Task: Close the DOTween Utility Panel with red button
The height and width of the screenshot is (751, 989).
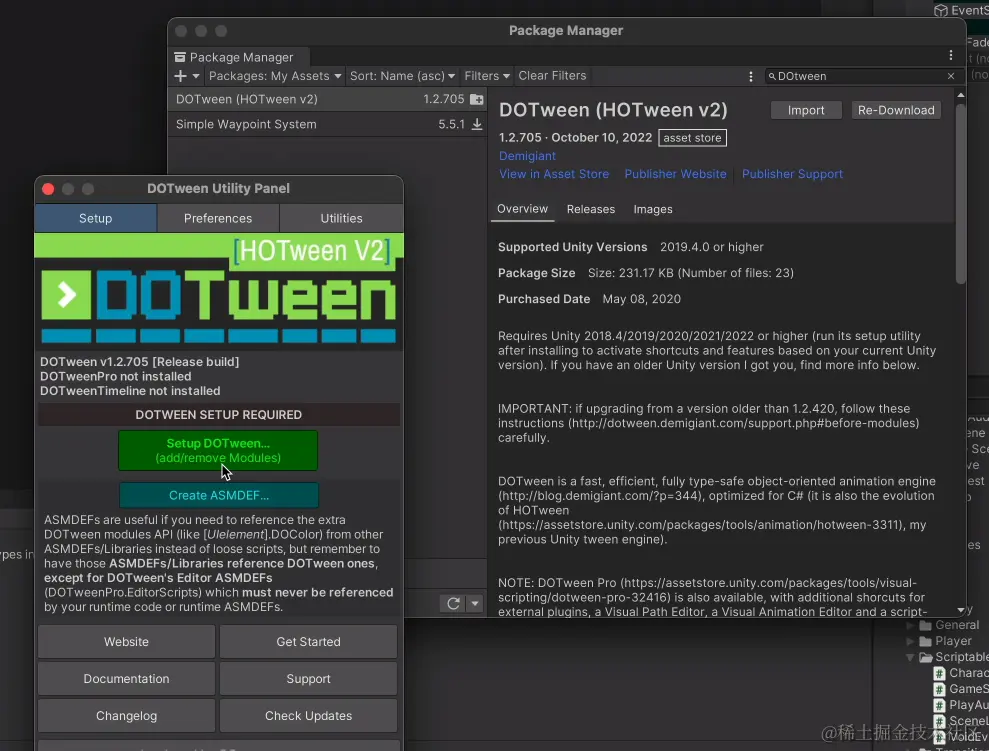Action: coord(48,189)
